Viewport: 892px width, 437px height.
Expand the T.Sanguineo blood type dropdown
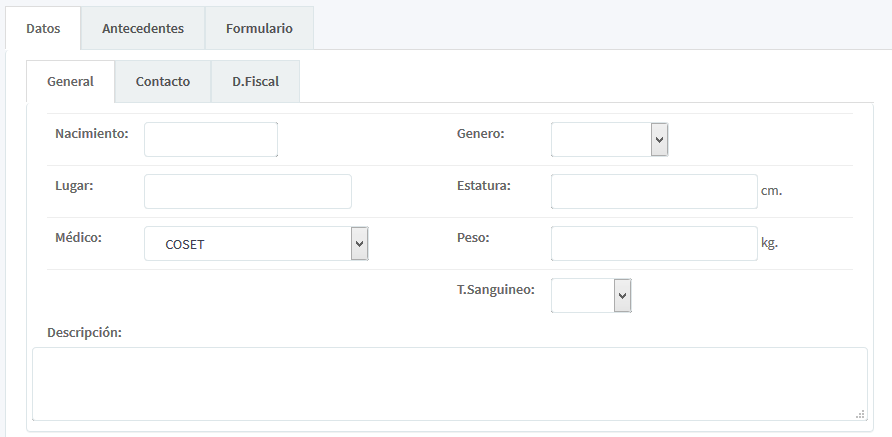(591, 295)
